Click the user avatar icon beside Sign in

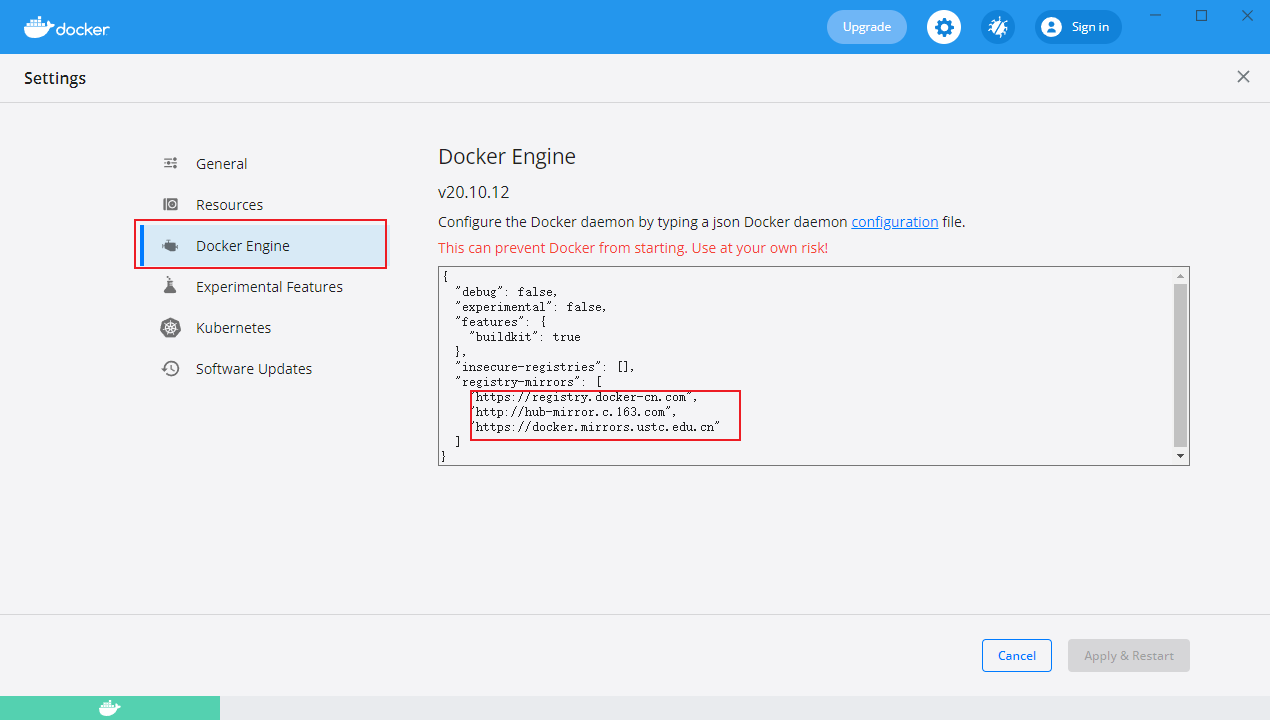coord(1051,27)
